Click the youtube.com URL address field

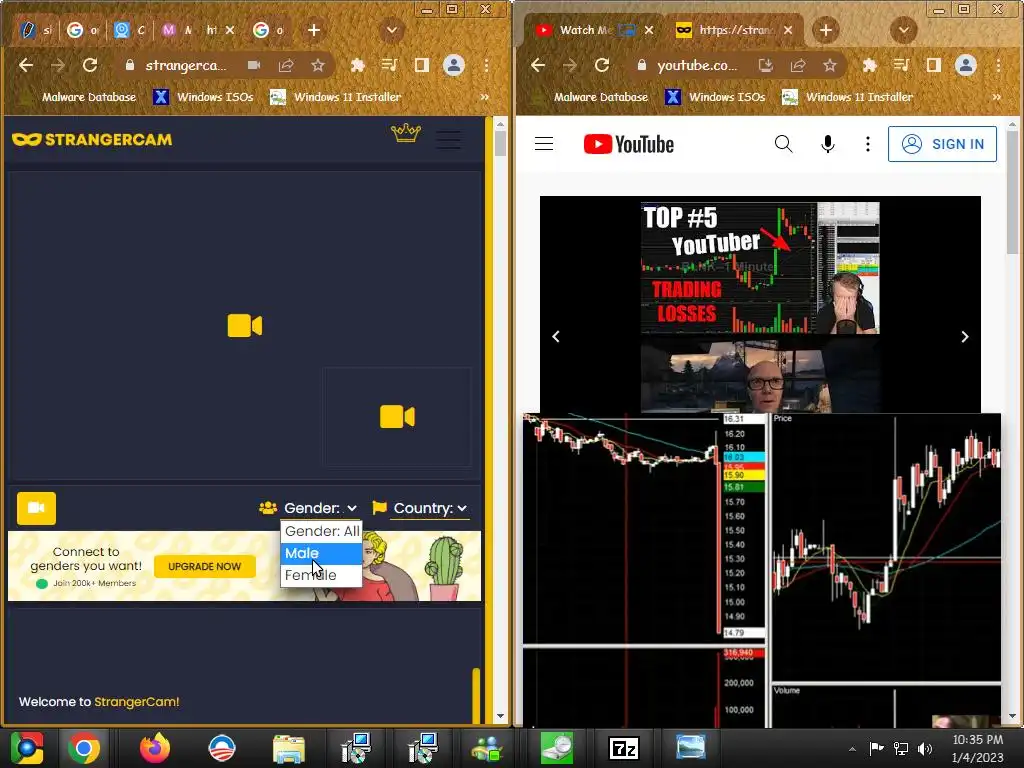[x=697, y=65]
